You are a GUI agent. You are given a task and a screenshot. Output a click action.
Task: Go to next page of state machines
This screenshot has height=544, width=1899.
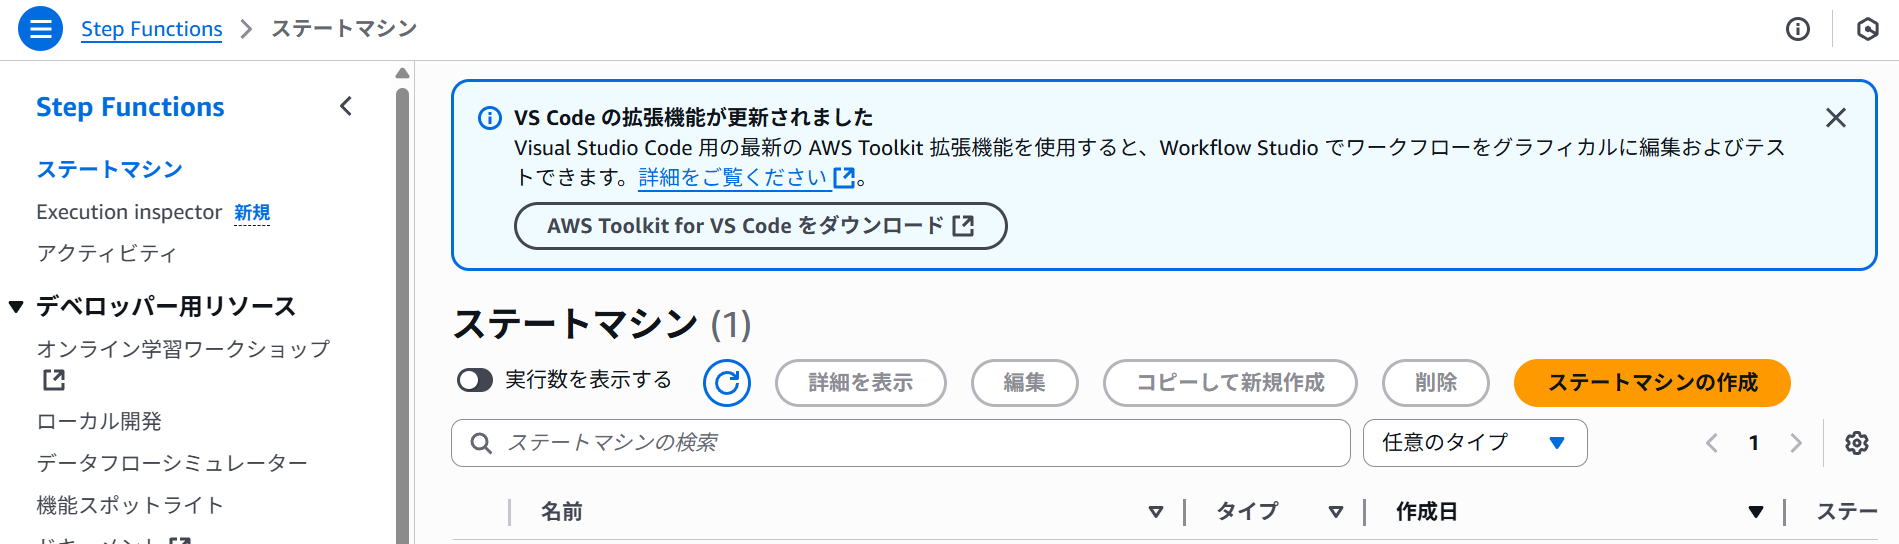pos(1796,443)
